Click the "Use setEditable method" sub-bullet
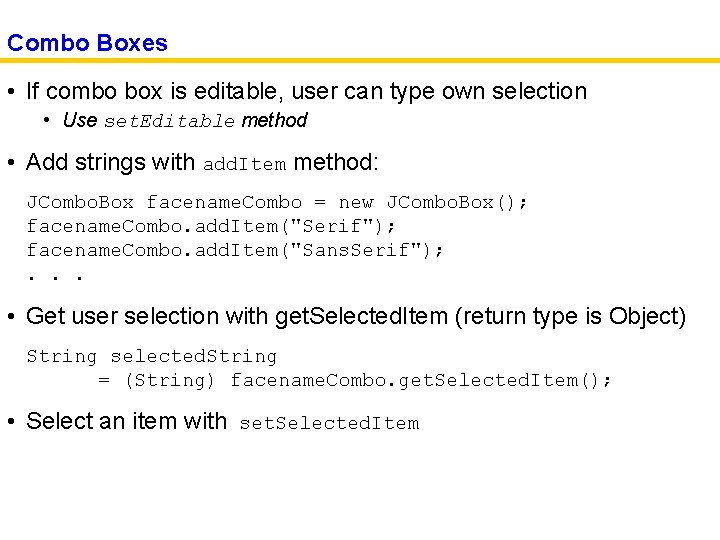Viewport: 720px width, 540px height. pyautogui.click(x=184, y=121)
